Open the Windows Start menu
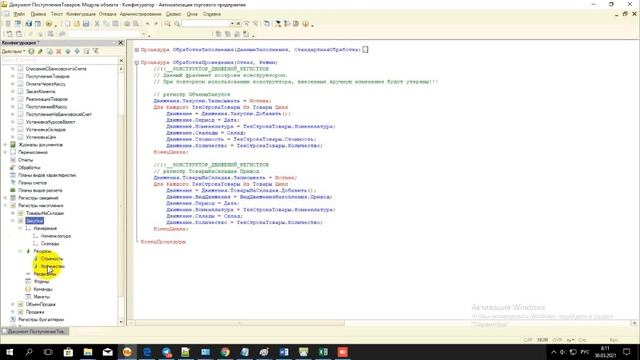 click(9, 352)
